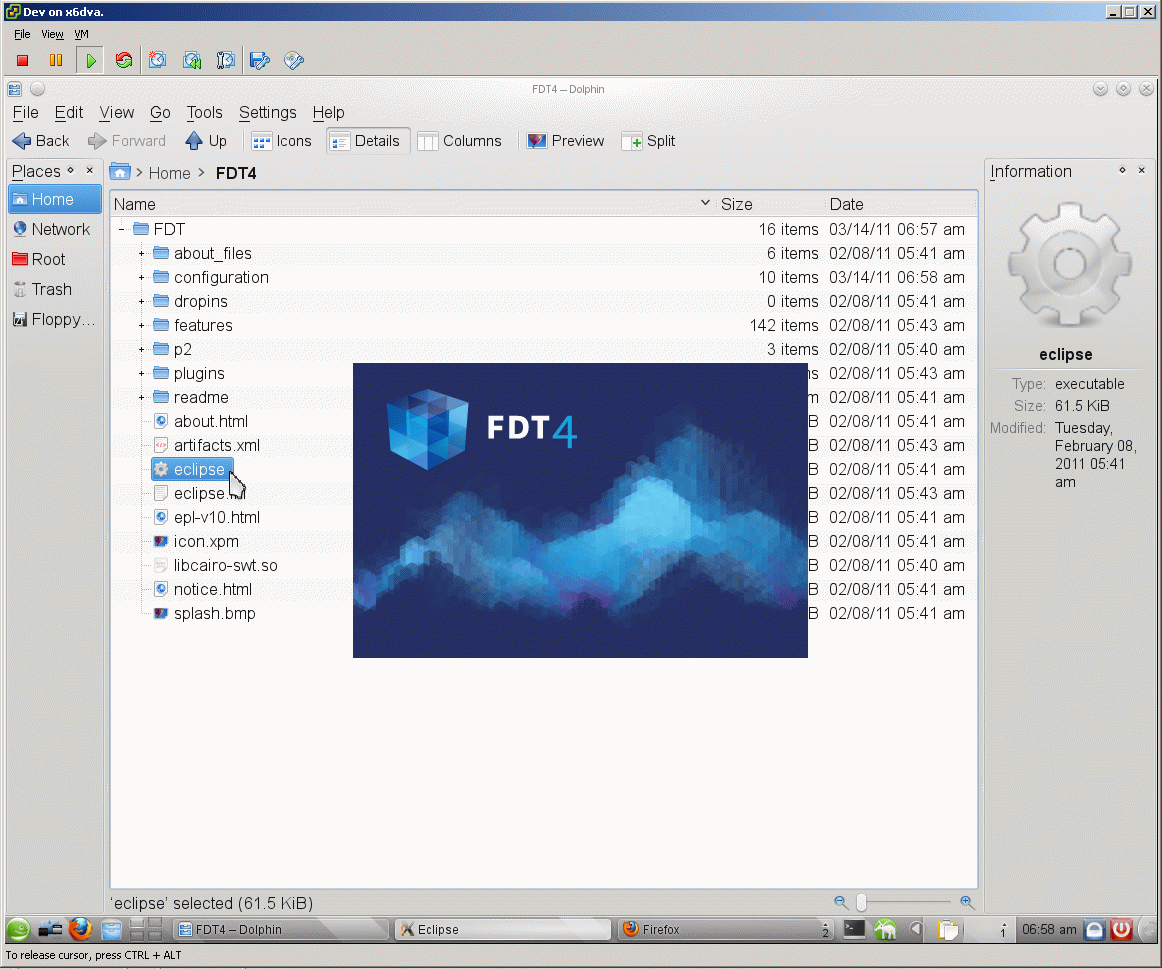Open Dolphin's Help menu
The height and width of the screenshot is (969, 1162).
pos(328,113)
